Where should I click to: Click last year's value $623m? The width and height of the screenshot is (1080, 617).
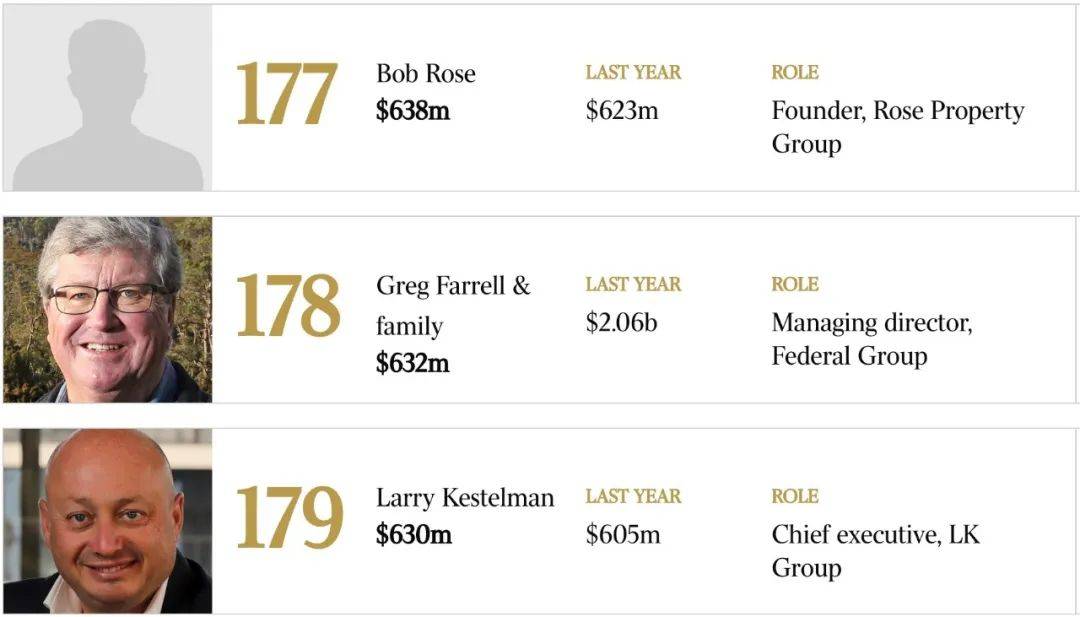click(x=622, y=111)
